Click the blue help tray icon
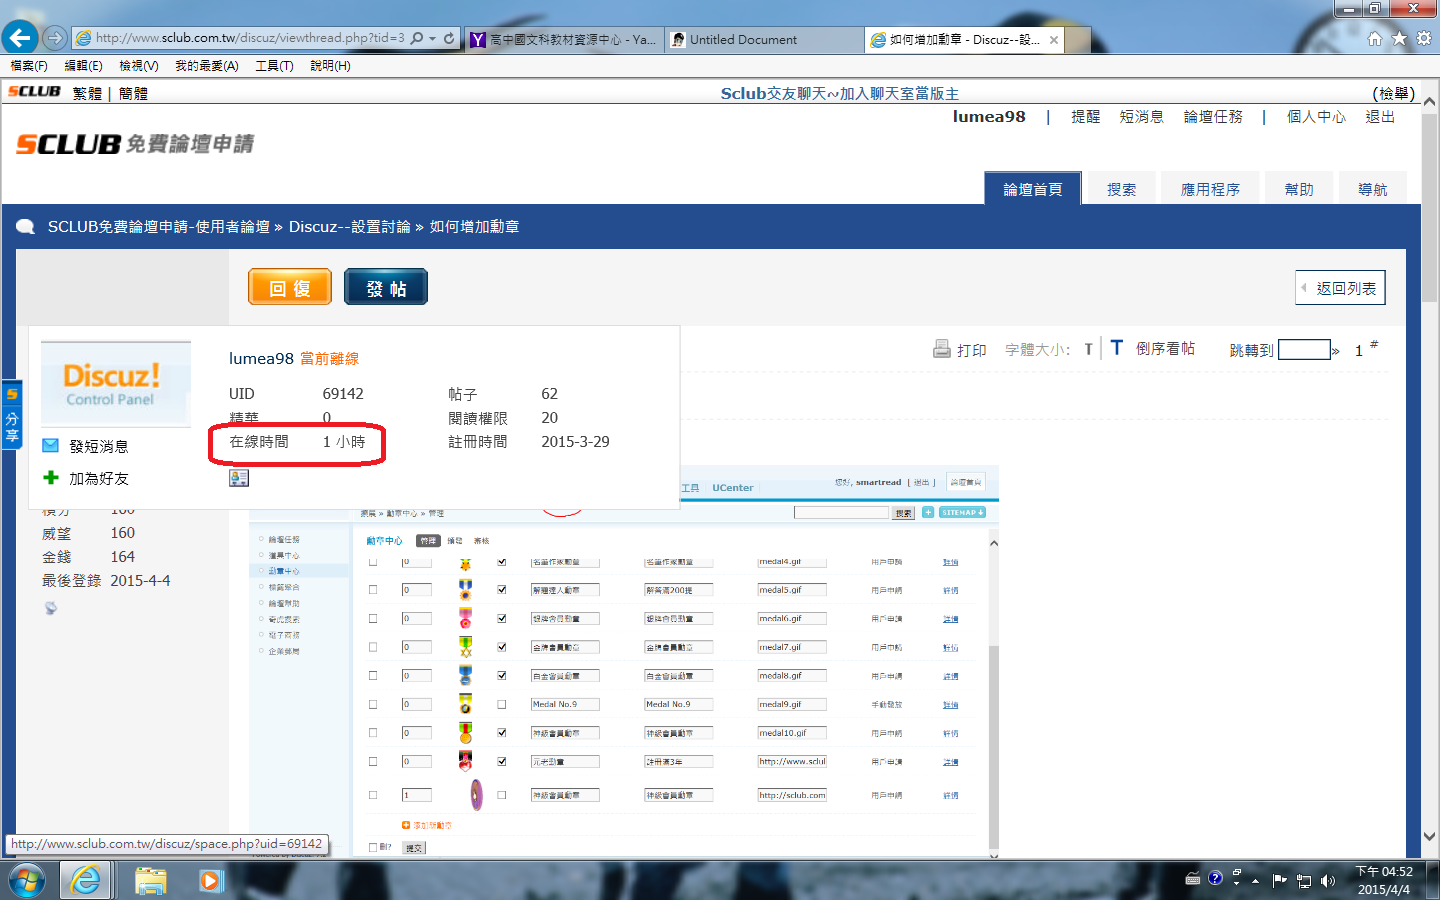This screenshot has width=1440, height=900. tap(1215, 878)
